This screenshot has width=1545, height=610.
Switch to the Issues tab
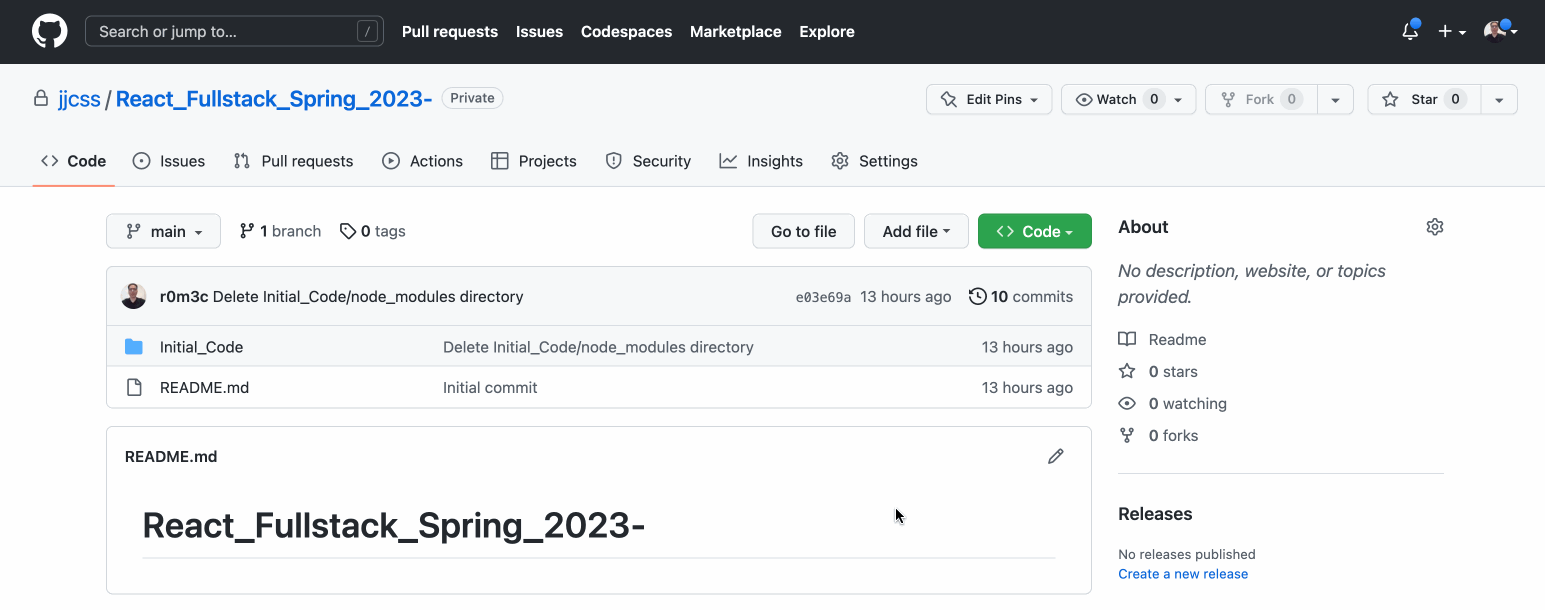click(169, 161)
